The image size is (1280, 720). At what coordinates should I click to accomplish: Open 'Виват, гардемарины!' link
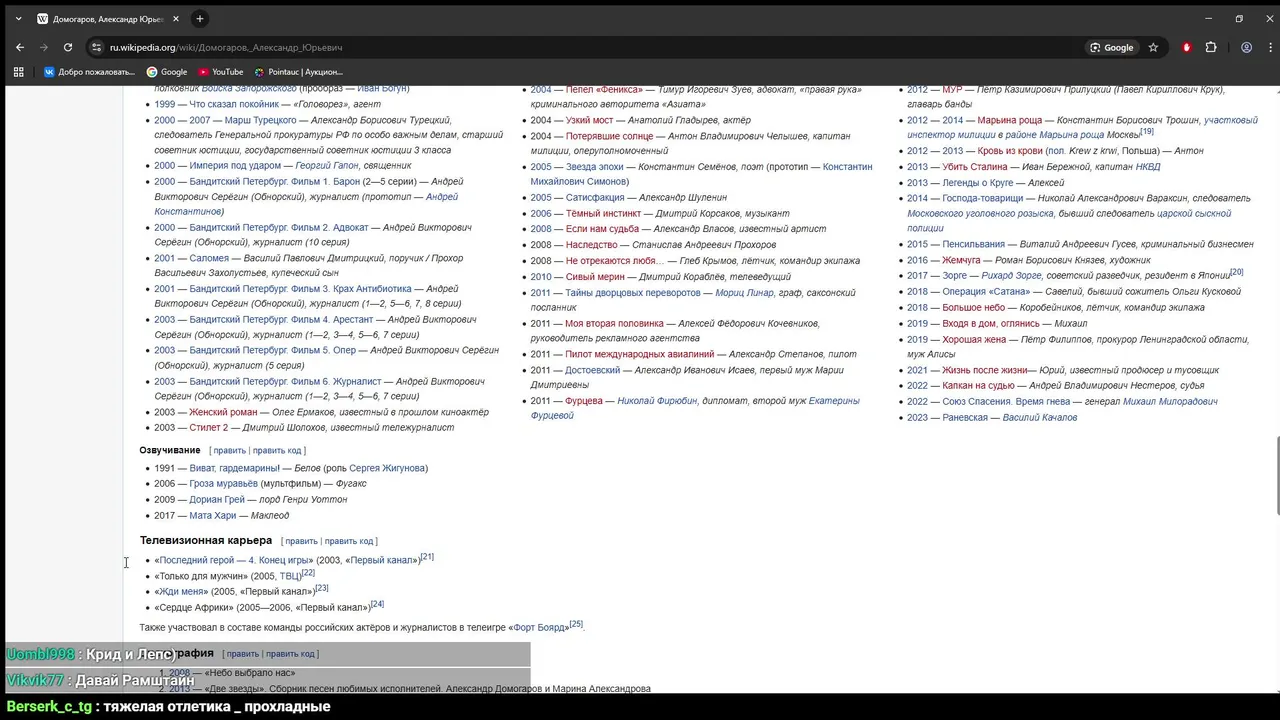pyautogui.click(x=234, y=468)
